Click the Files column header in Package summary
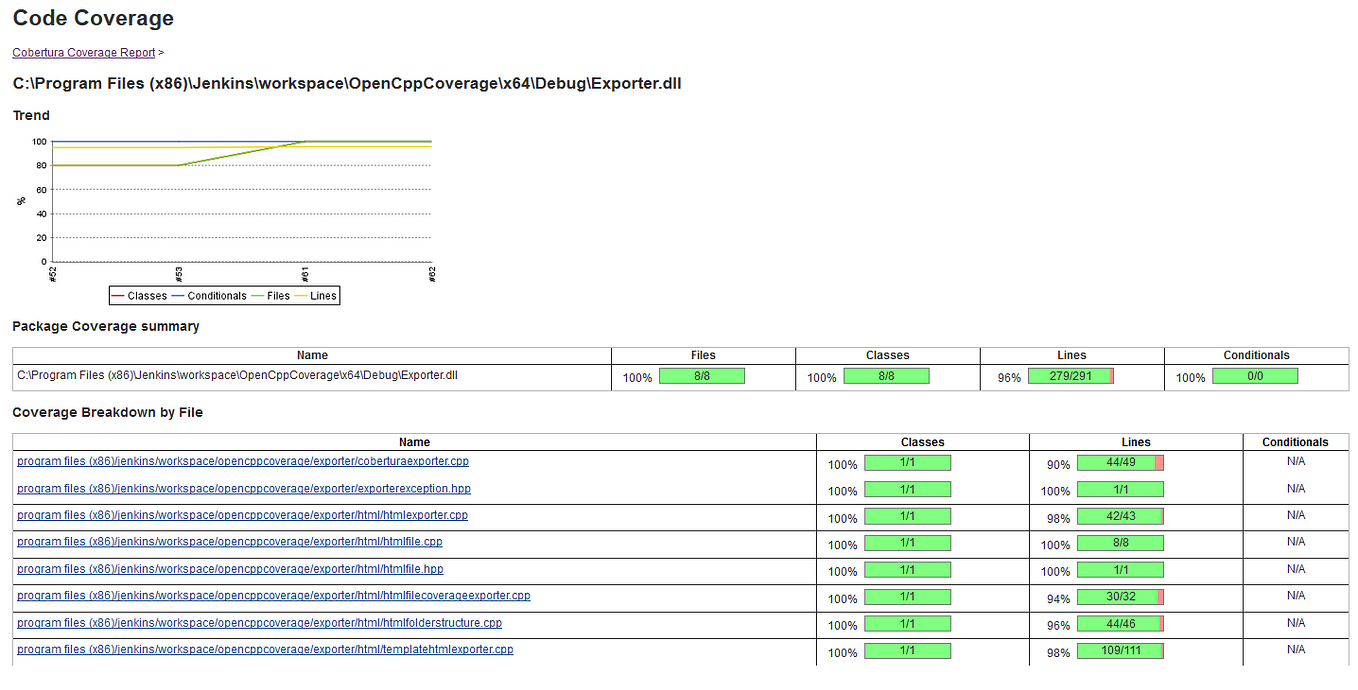 702,355
